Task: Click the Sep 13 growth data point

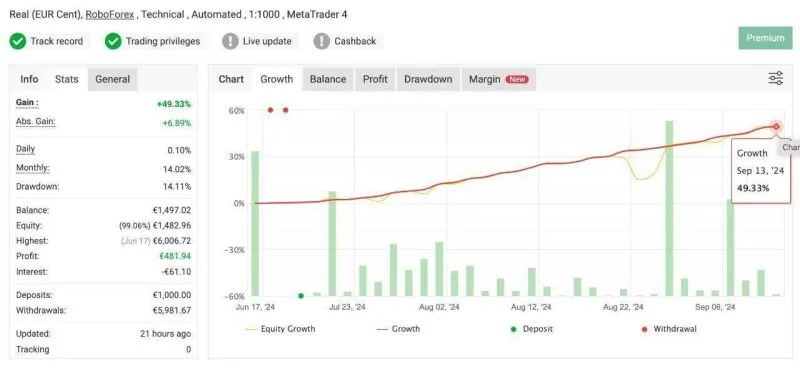Action: 776,127
